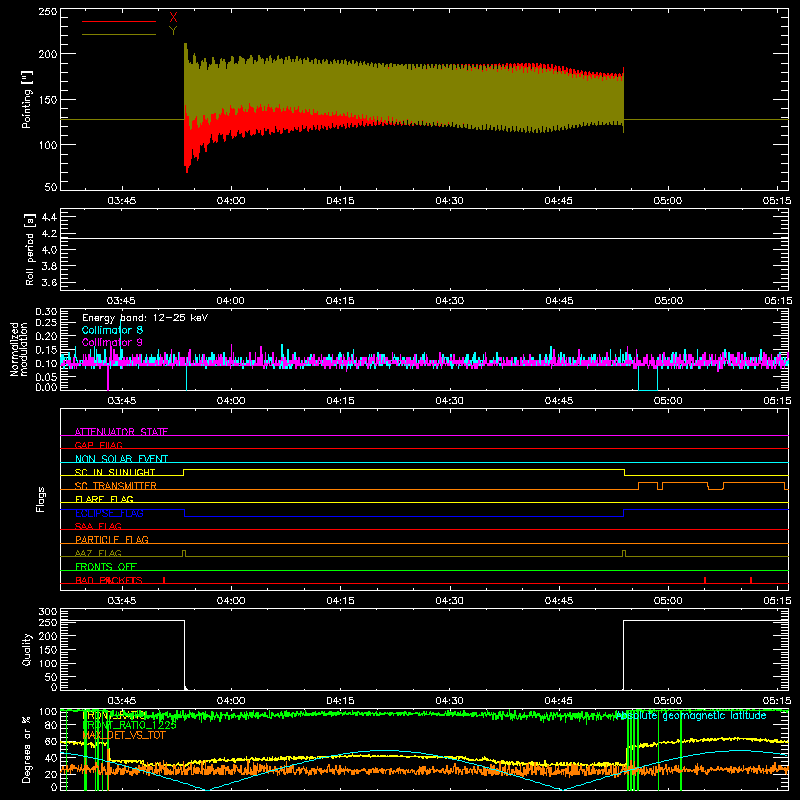Click the 04:30 label under Pointing plot
This screenshot has width=800, height=800.
pos(449,201)
